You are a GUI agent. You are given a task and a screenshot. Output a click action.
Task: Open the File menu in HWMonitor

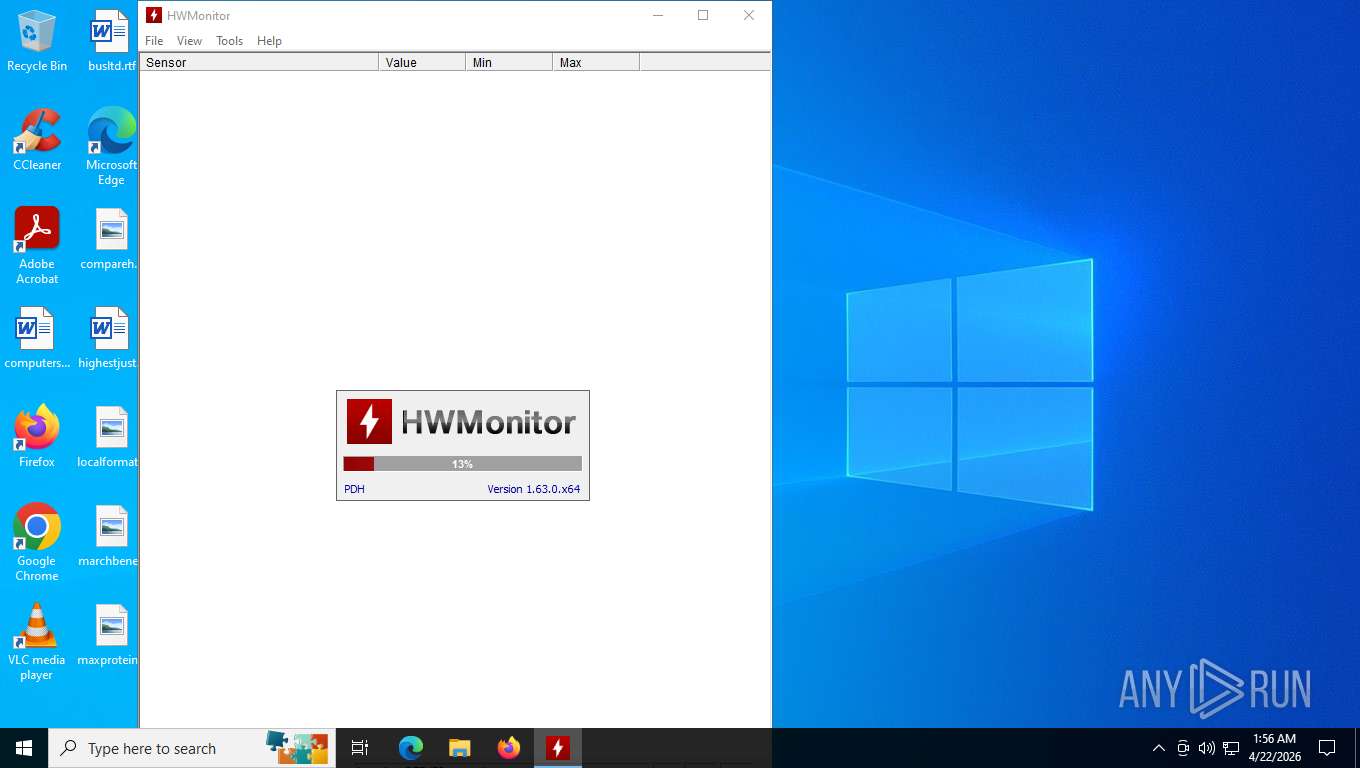154,41
